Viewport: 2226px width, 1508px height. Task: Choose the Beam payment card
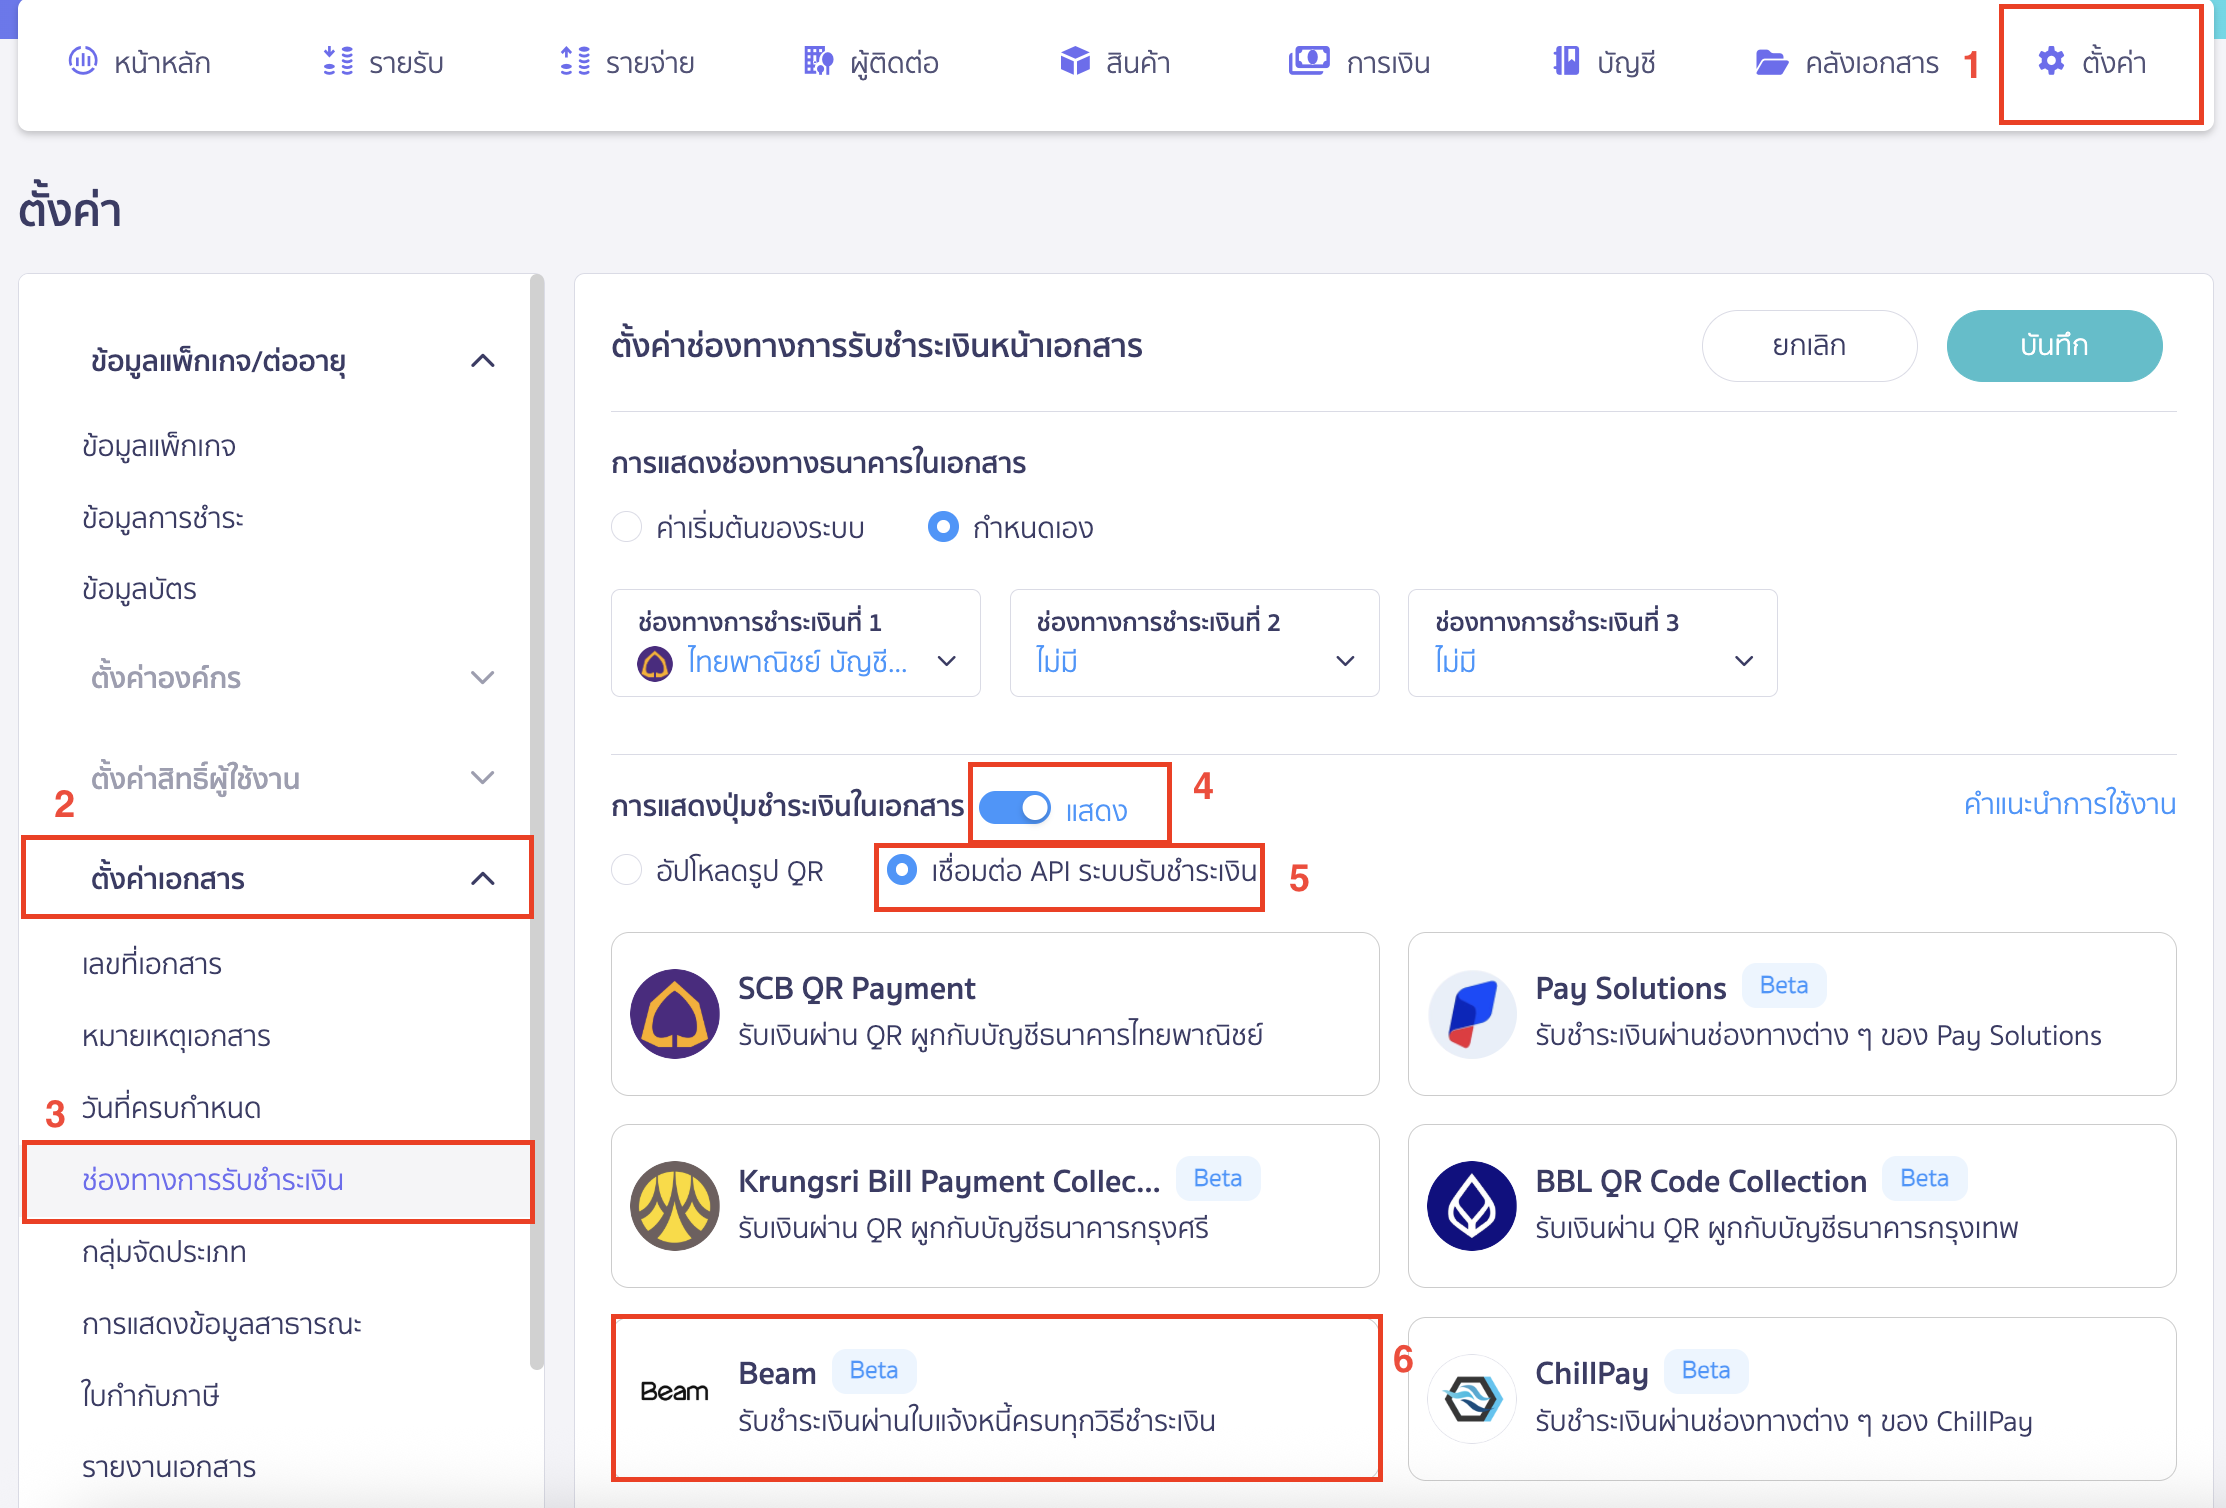coord(995,1399)
